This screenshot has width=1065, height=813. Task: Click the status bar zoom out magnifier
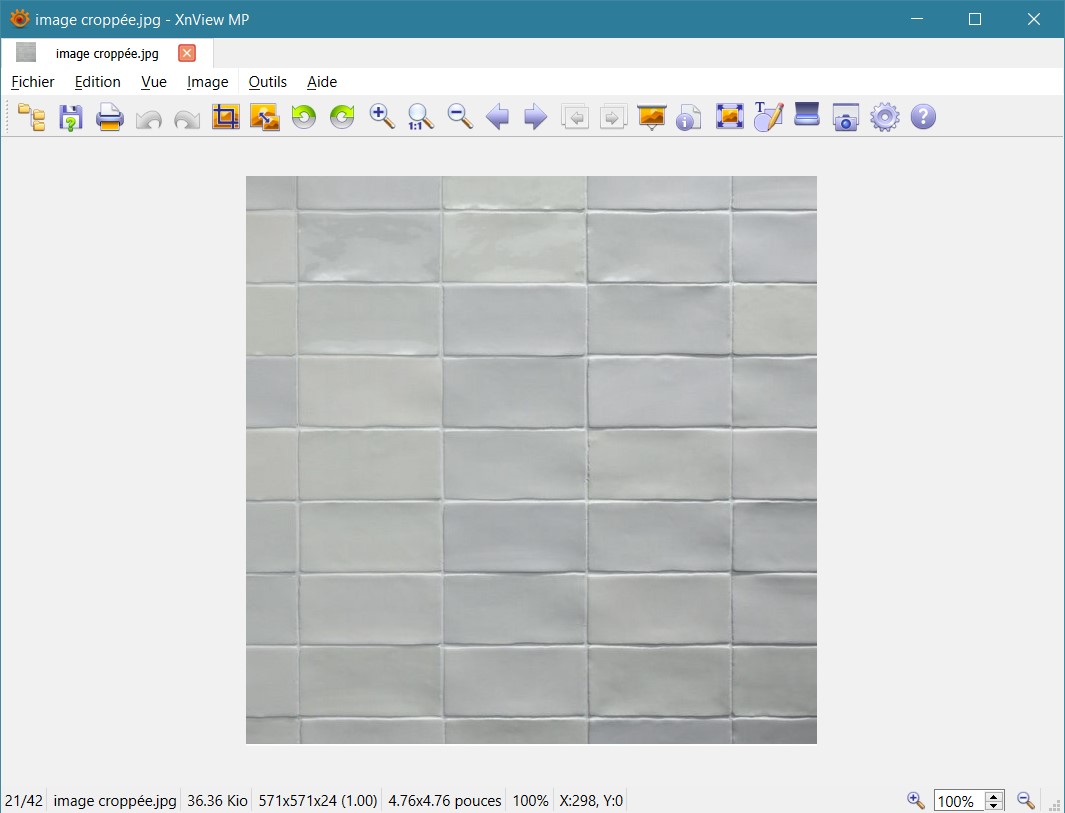pyautogui.click(x=1025, y=800)
